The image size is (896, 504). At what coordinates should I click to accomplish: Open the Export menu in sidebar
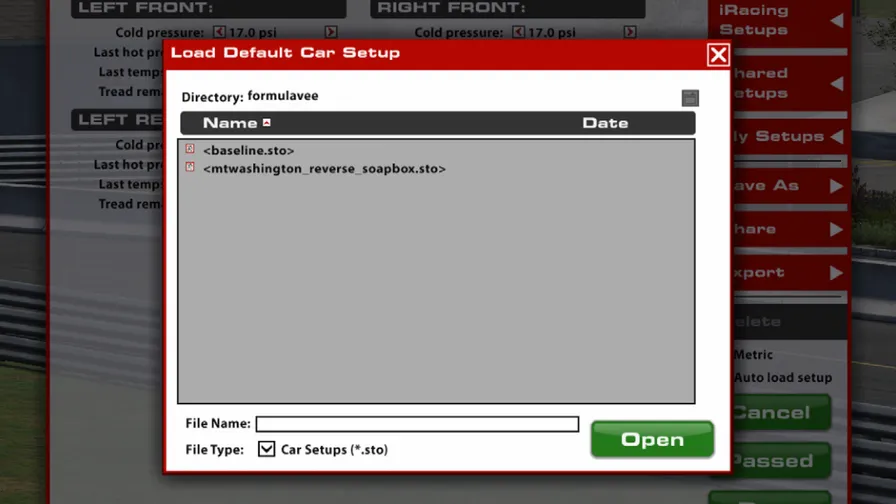tap(789, 273)
